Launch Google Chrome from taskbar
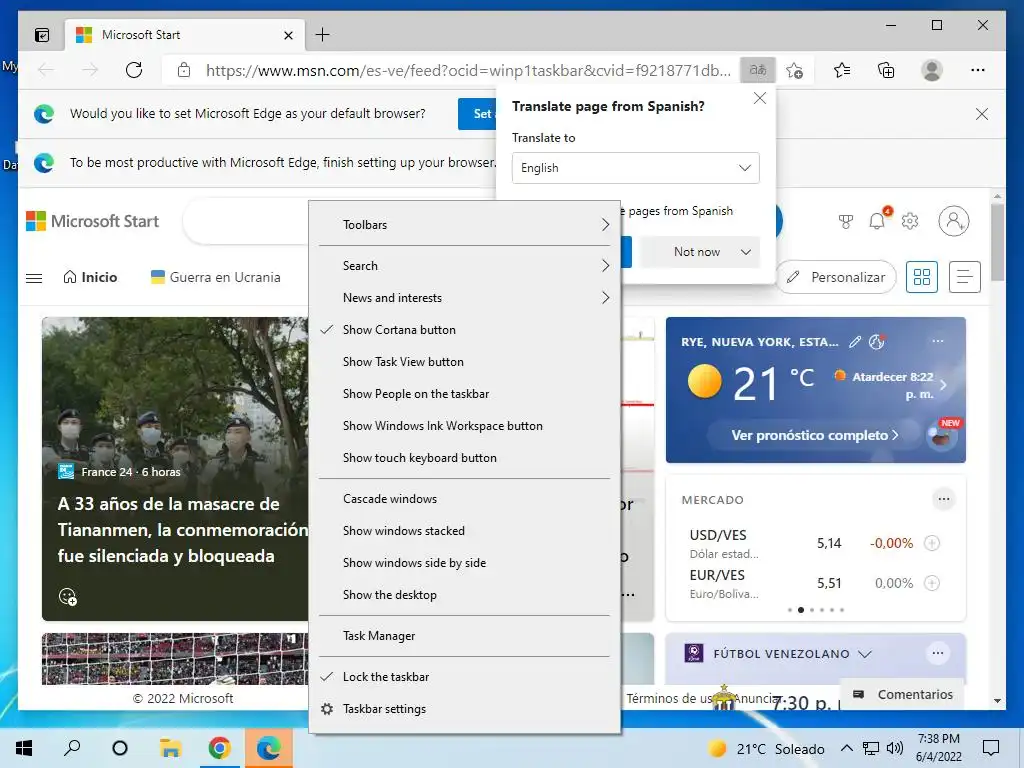Viewport: 1024px width, 768px height. (219, 748)
